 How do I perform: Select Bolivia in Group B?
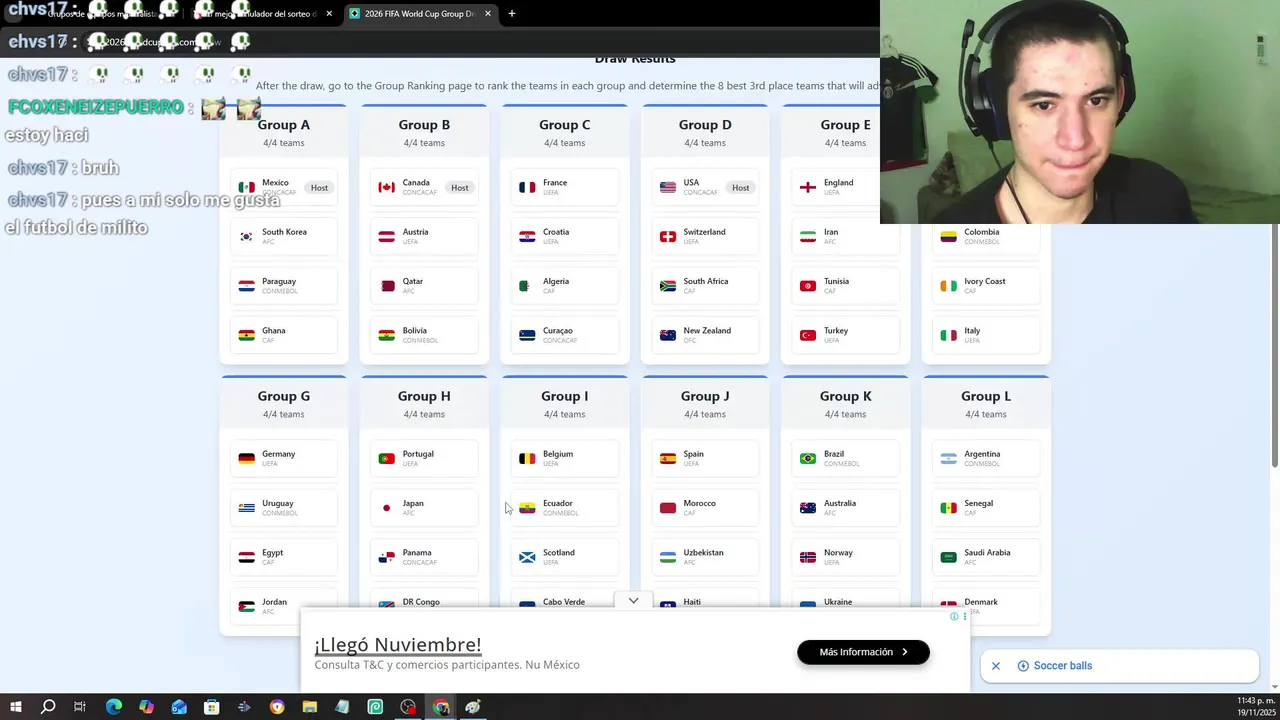(x=424, y=335)
